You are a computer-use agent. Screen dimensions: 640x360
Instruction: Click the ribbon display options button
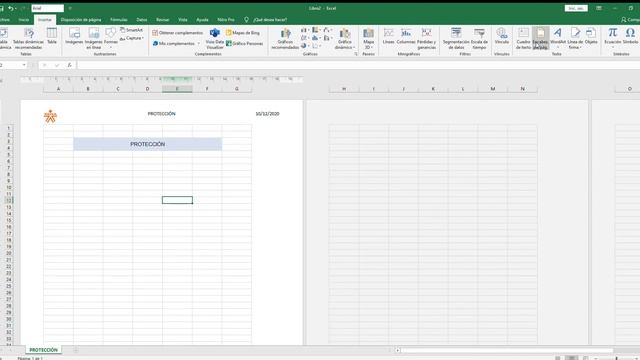point(599,8)
